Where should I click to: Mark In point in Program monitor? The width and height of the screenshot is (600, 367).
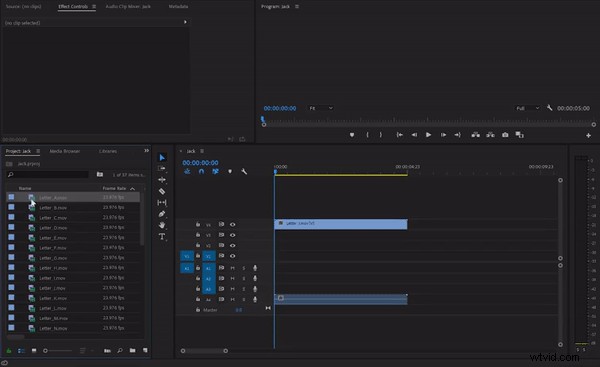(367, 135)
